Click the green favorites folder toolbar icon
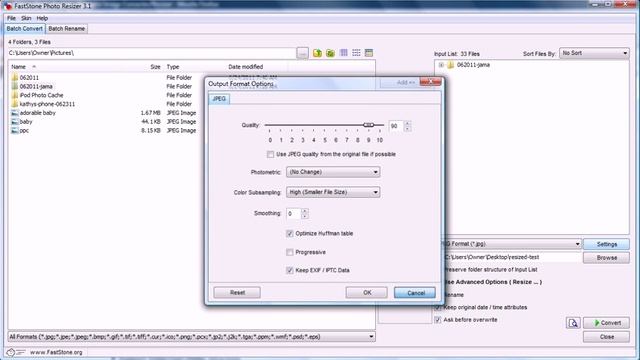 coord(330,53)
